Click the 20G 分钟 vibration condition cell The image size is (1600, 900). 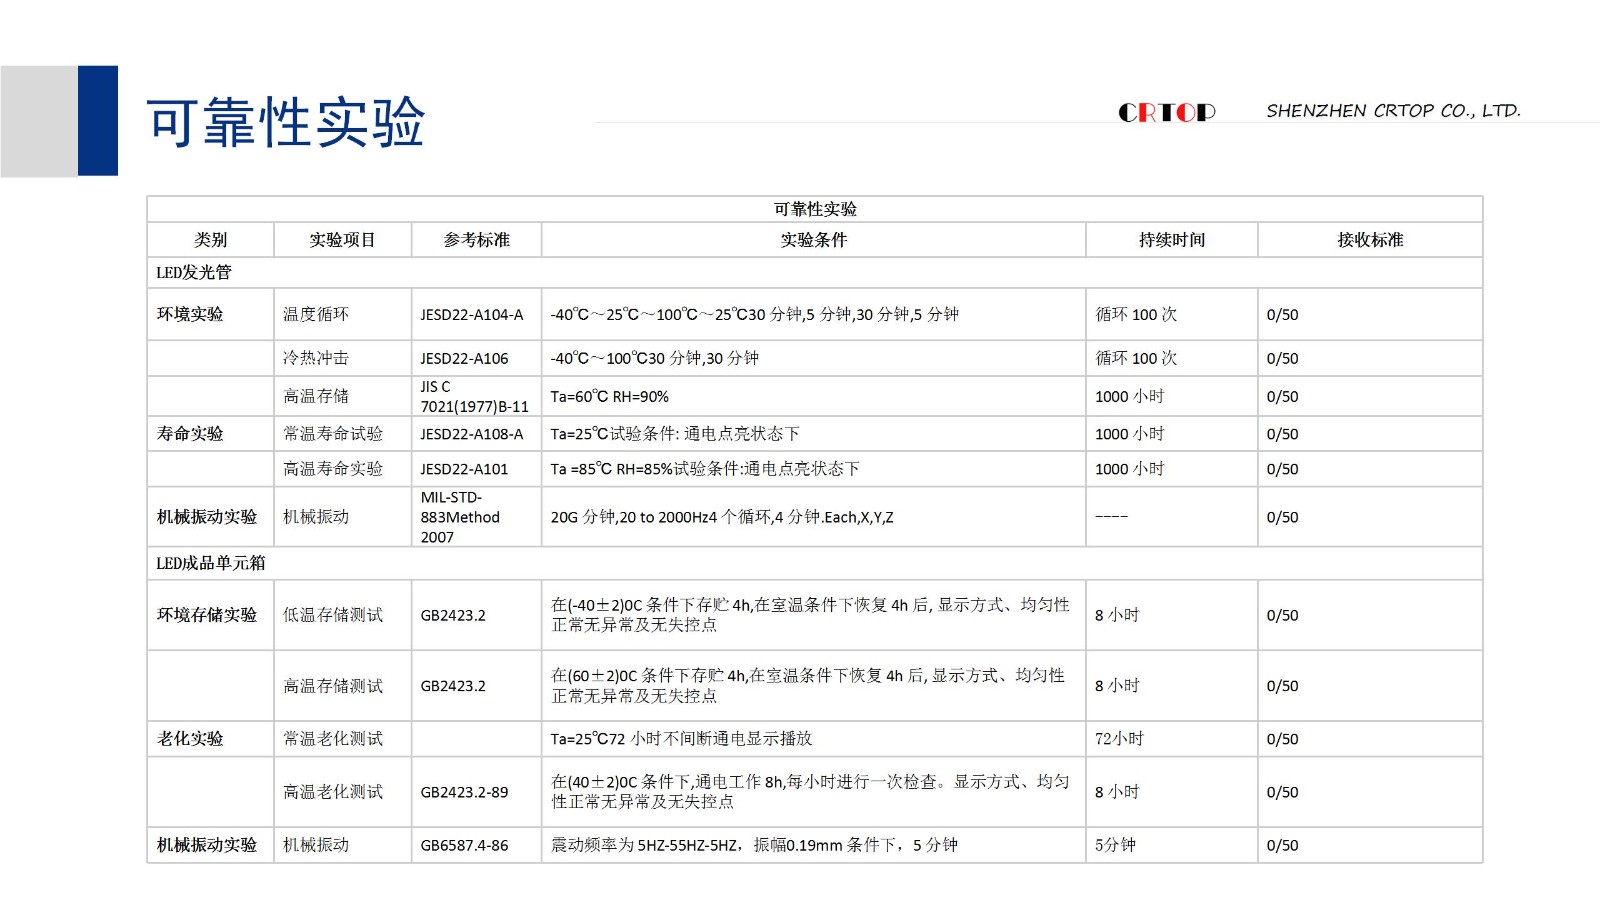[x=813, y=517]
